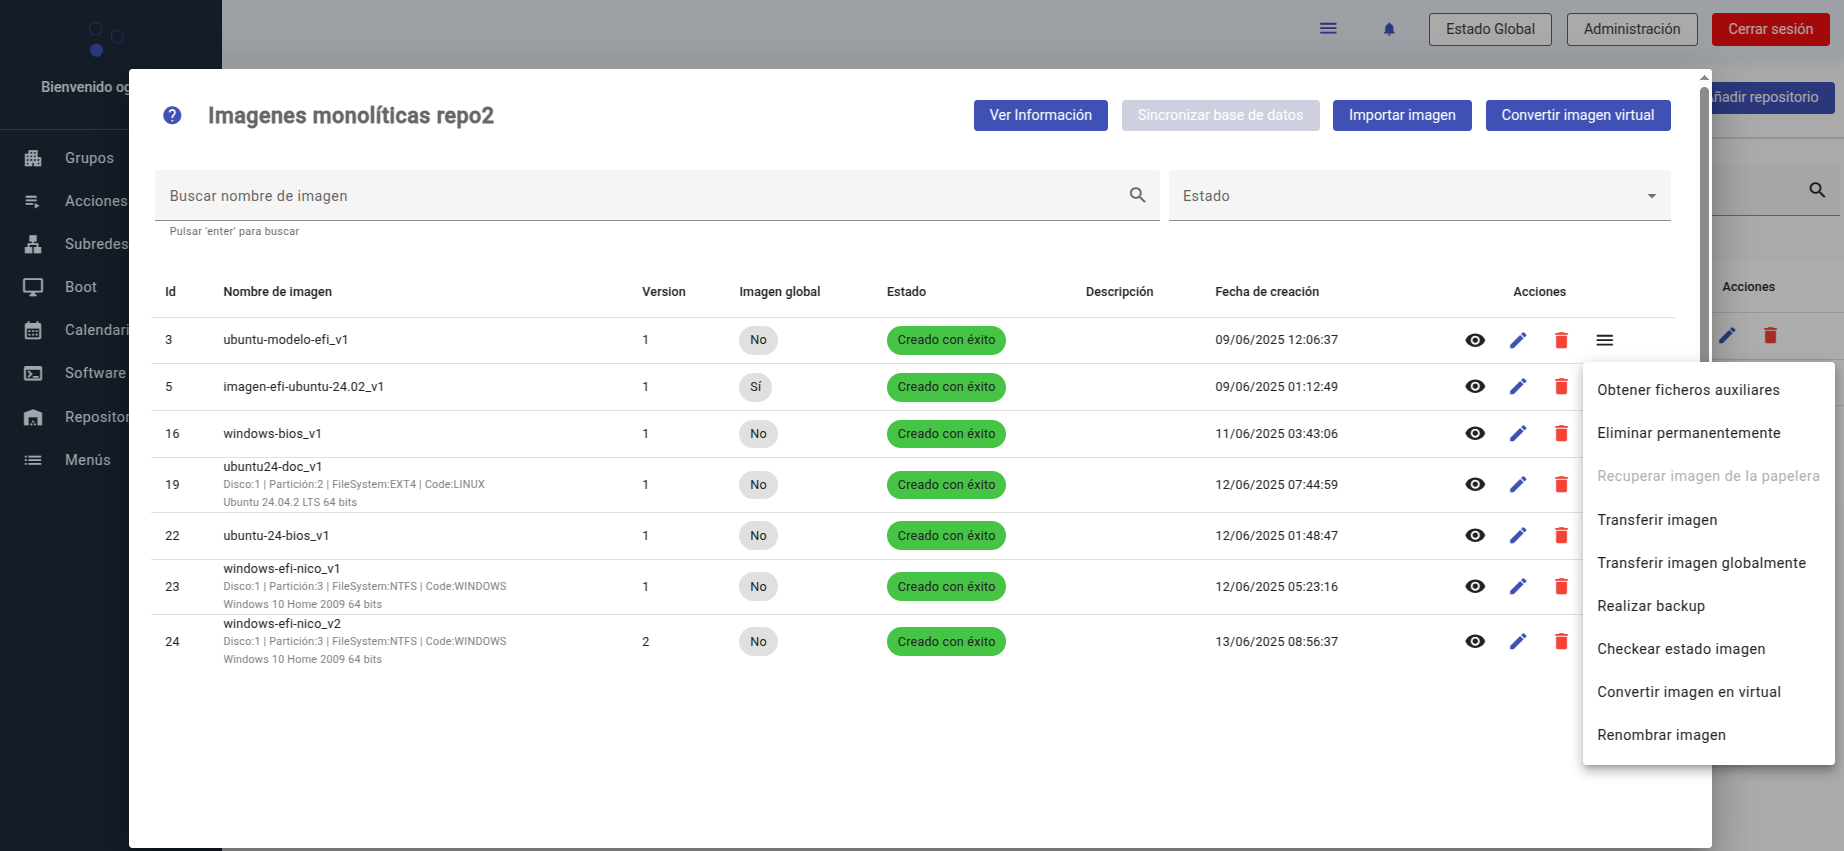This screenshot has height=851, width=1844.
Task: Click the help question mark icon
Action: tap(172, 116)
